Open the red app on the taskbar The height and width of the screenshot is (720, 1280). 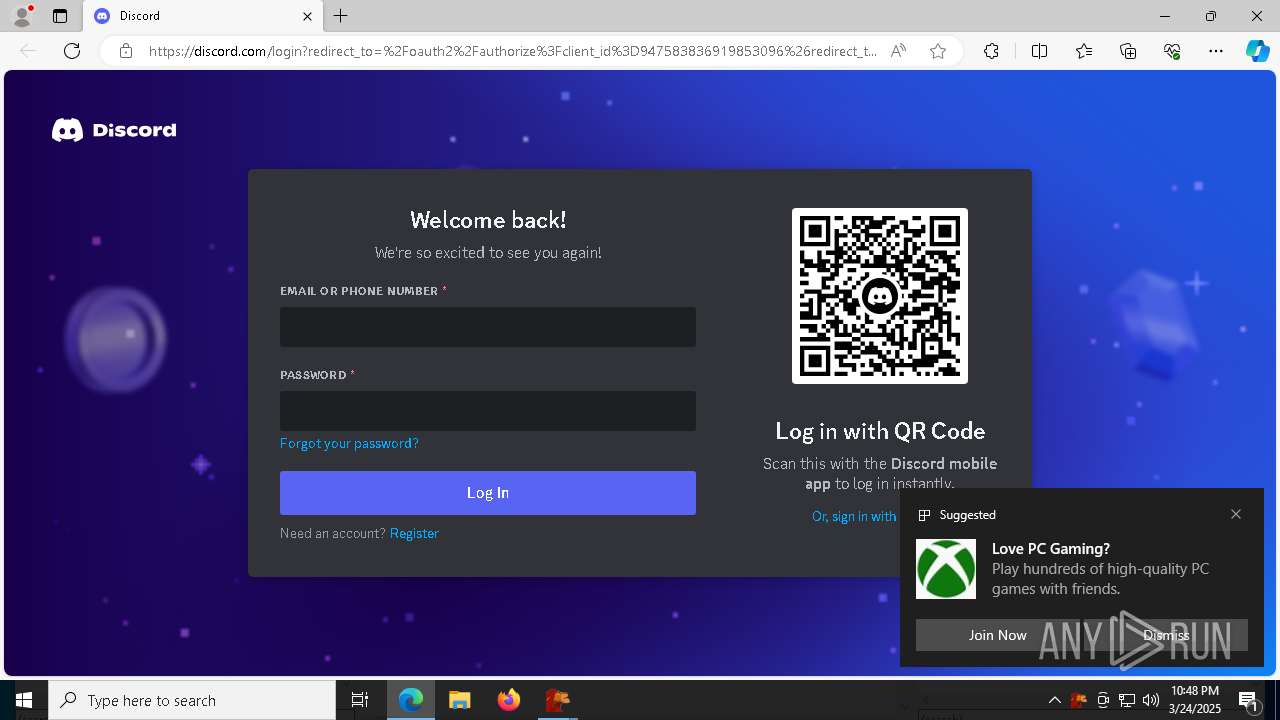(x=557, y=700)
